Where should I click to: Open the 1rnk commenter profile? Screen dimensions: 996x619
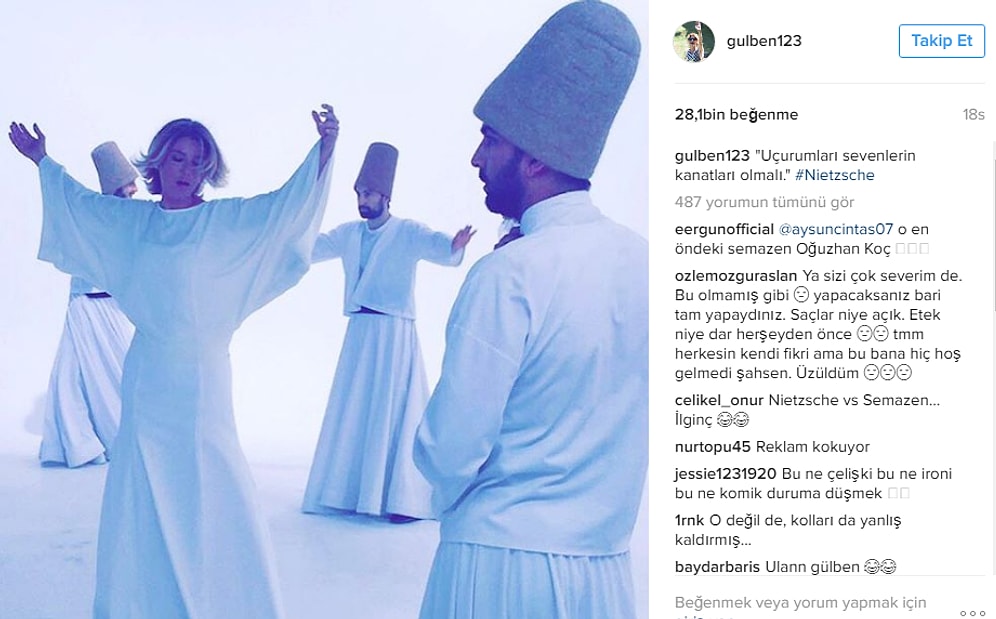689,520
